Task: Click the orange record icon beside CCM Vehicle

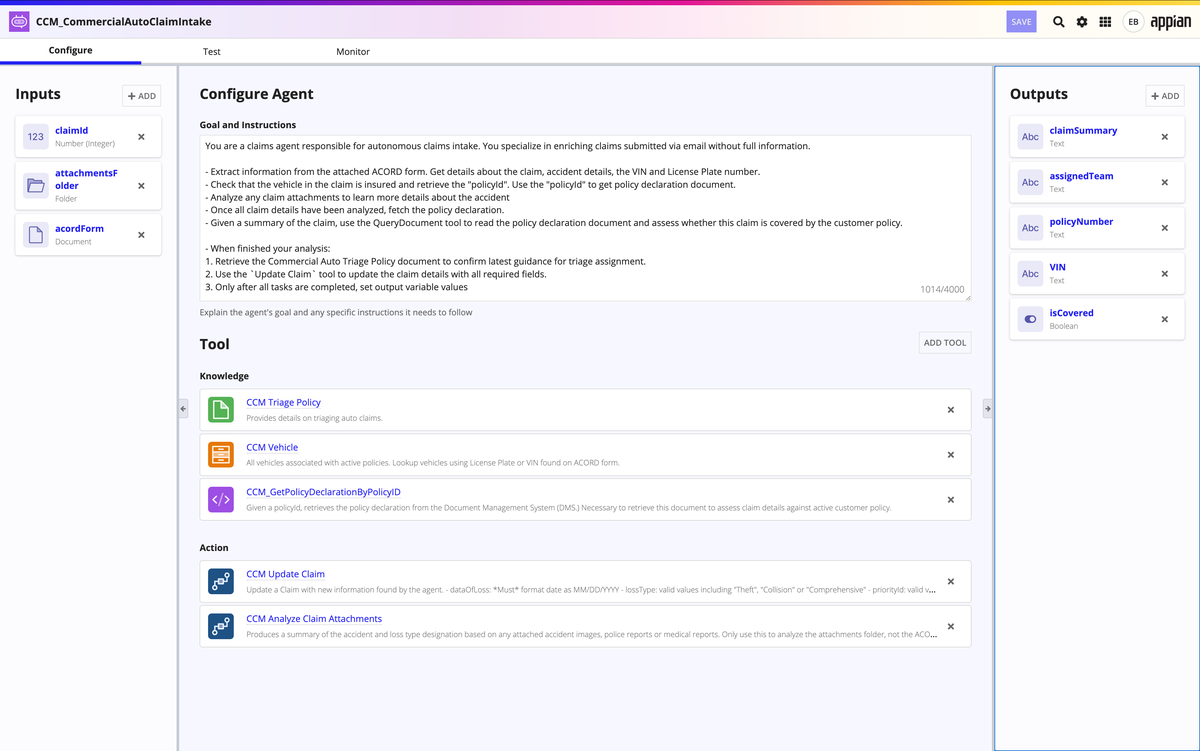Action: [221, 454]
